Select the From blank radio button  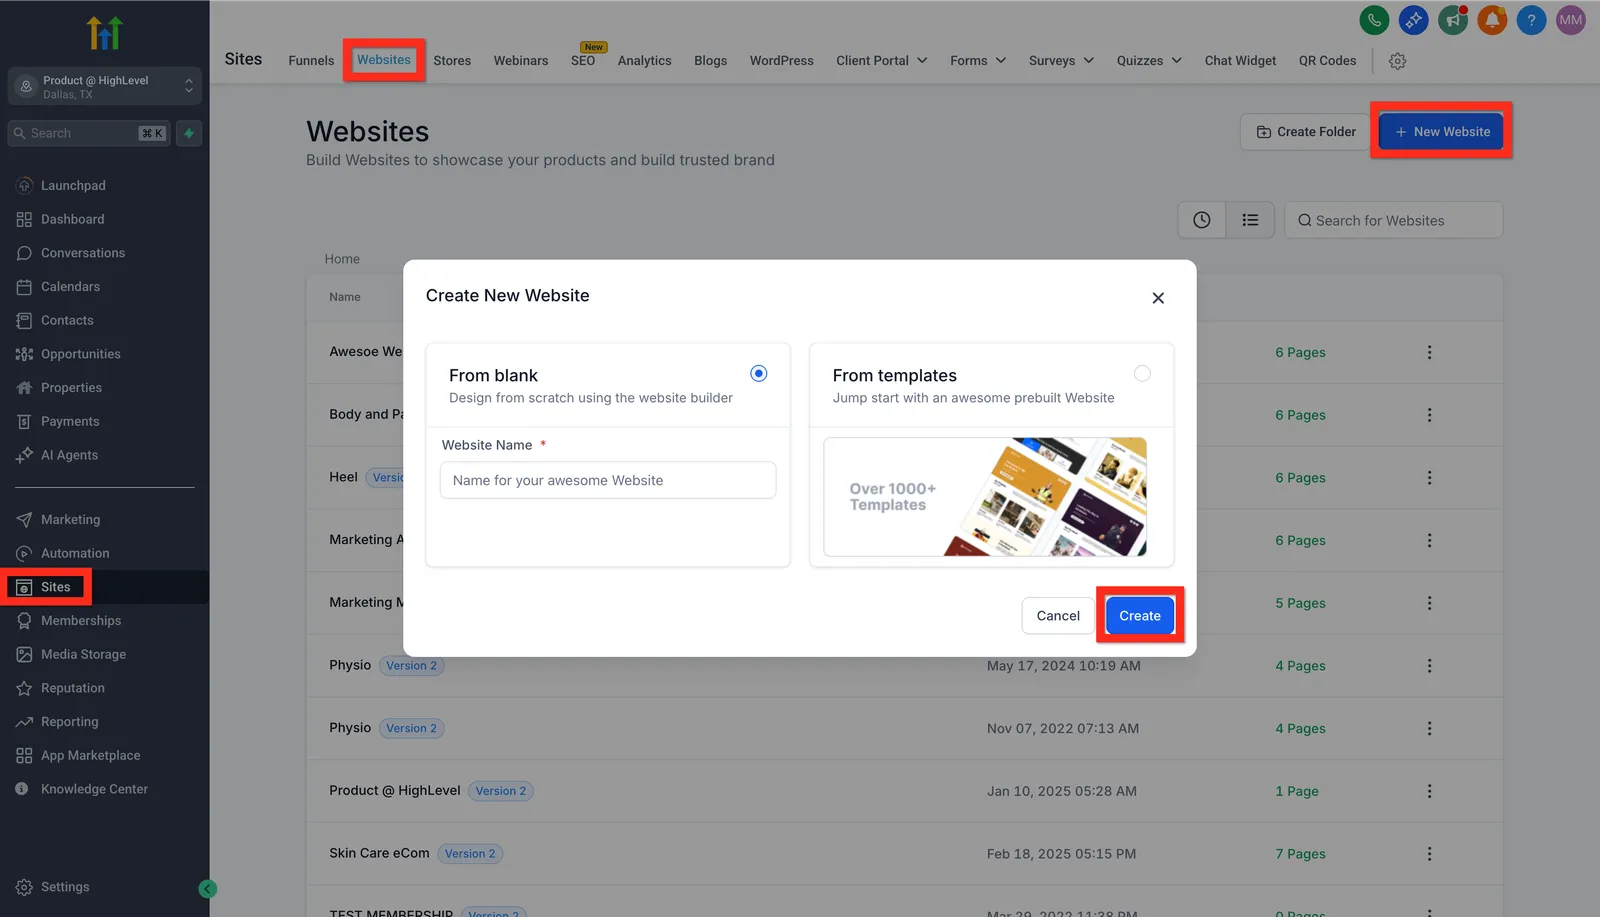click(x=759, y=374)
